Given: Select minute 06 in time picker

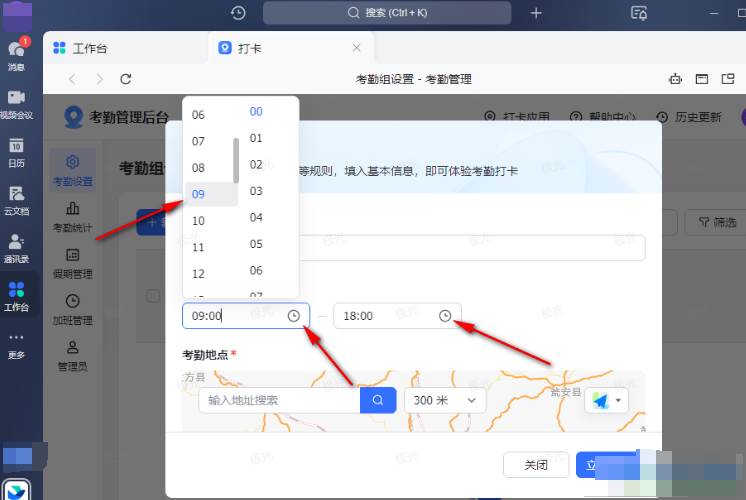Looking at the screenshot, I should (x=256, y=271).
